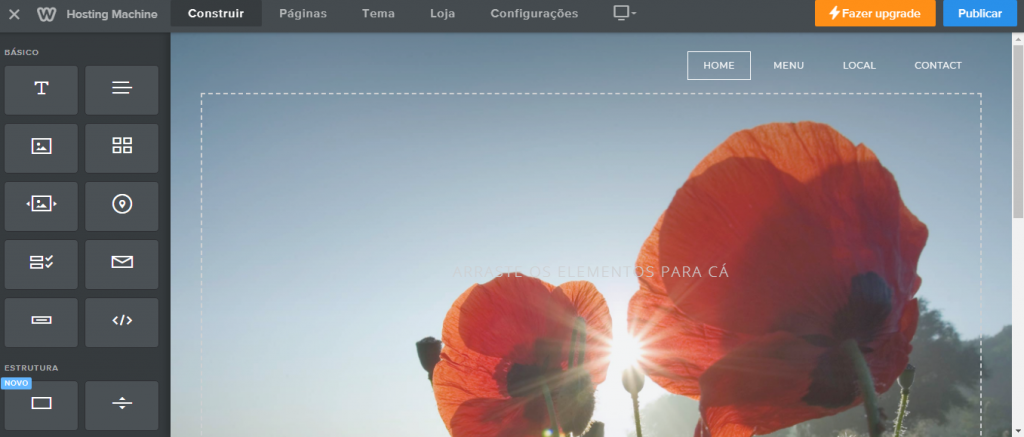Viewport: 1024px width, 437px height.
Task: Open the Loja tab
Action: (x=443, y=14)
